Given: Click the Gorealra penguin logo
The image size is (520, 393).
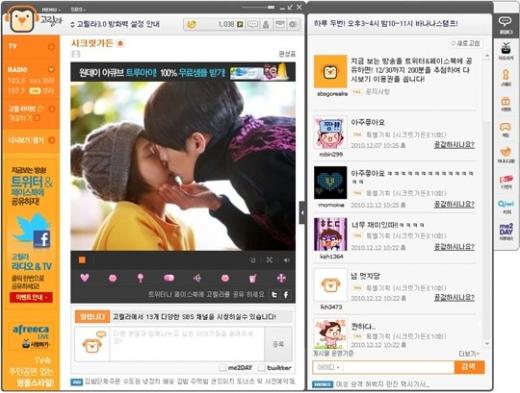Looking at the screenshot, I should [x=22, y=19].
